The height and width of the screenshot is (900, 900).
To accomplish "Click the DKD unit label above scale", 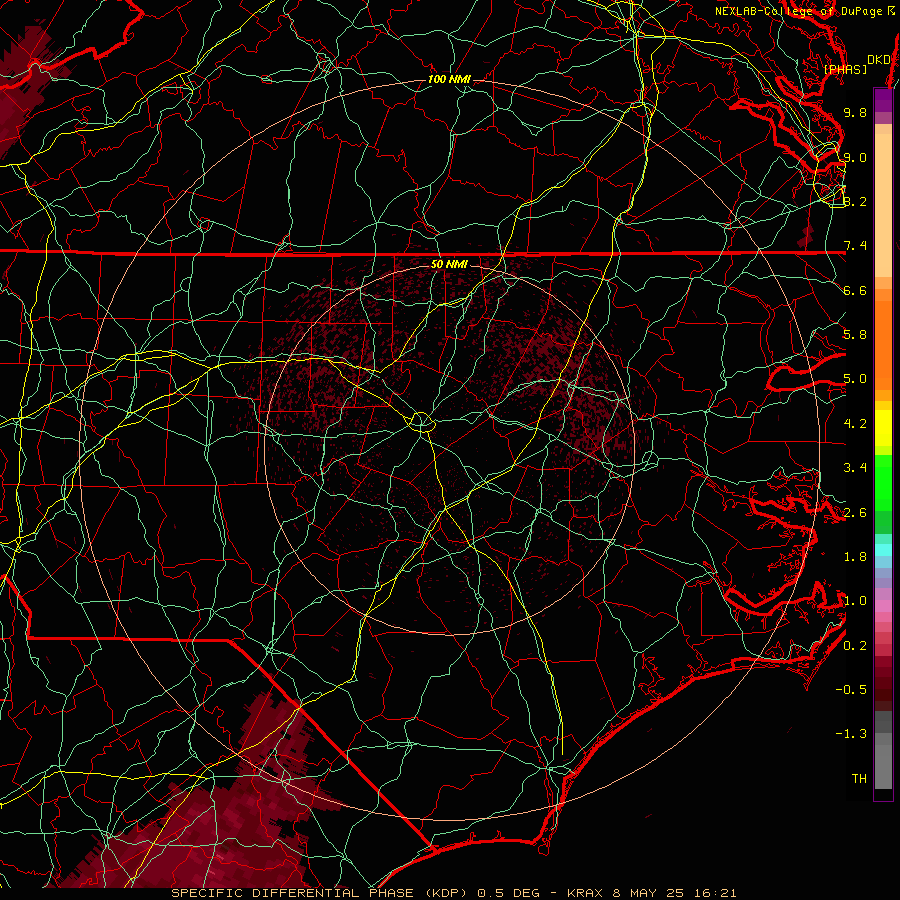I will coord(879,60).
